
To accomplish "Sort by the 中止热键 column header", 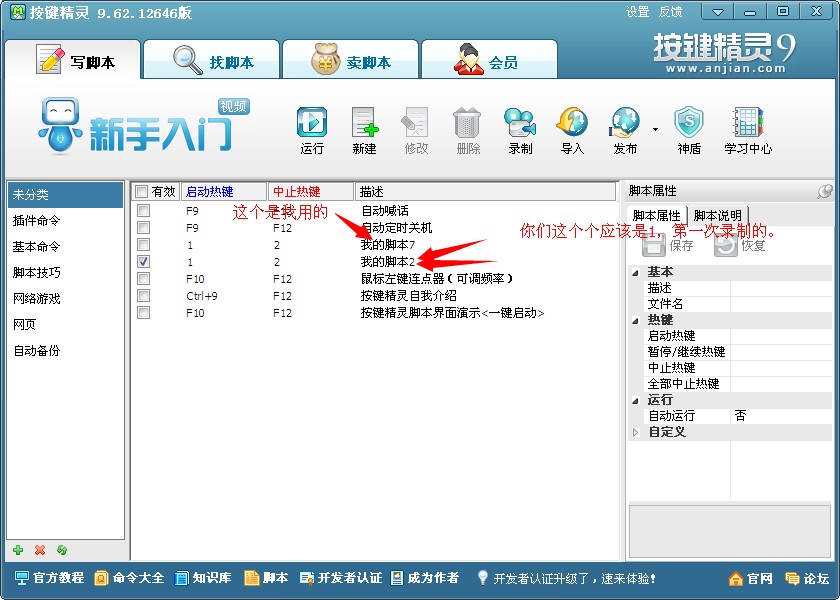I will pyautogui.click(x=311, y=192).
